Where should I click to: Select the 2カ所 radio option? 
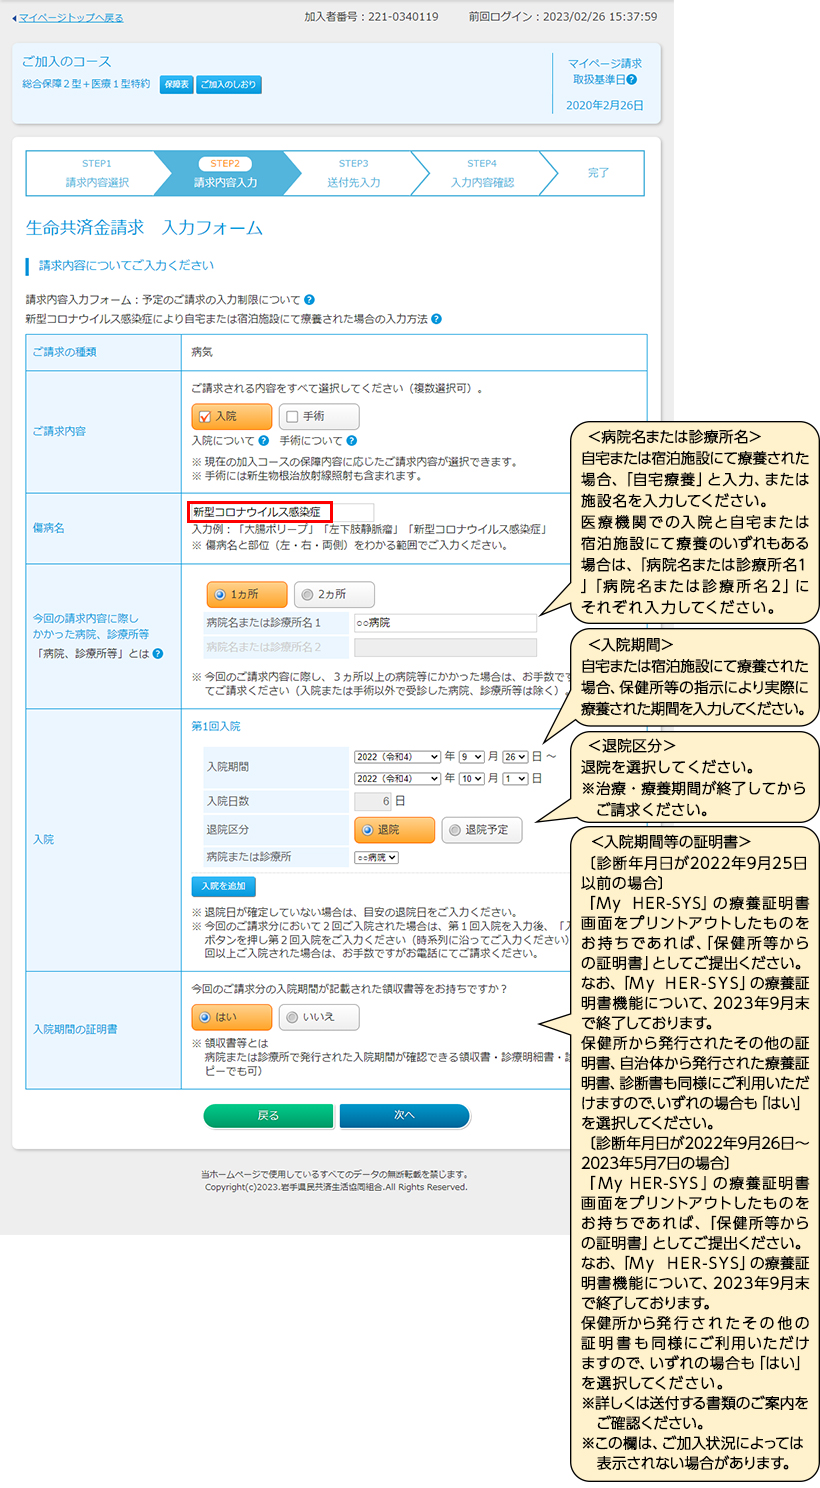point(308,595)
